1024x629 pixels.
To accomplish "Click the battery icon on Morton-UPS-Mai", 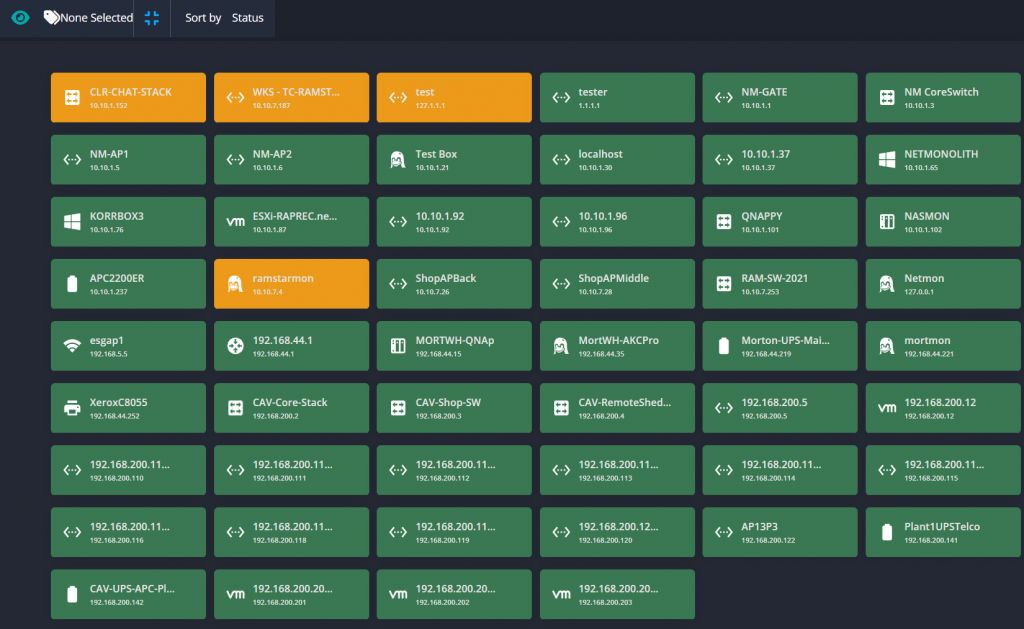I will [724, 346].
